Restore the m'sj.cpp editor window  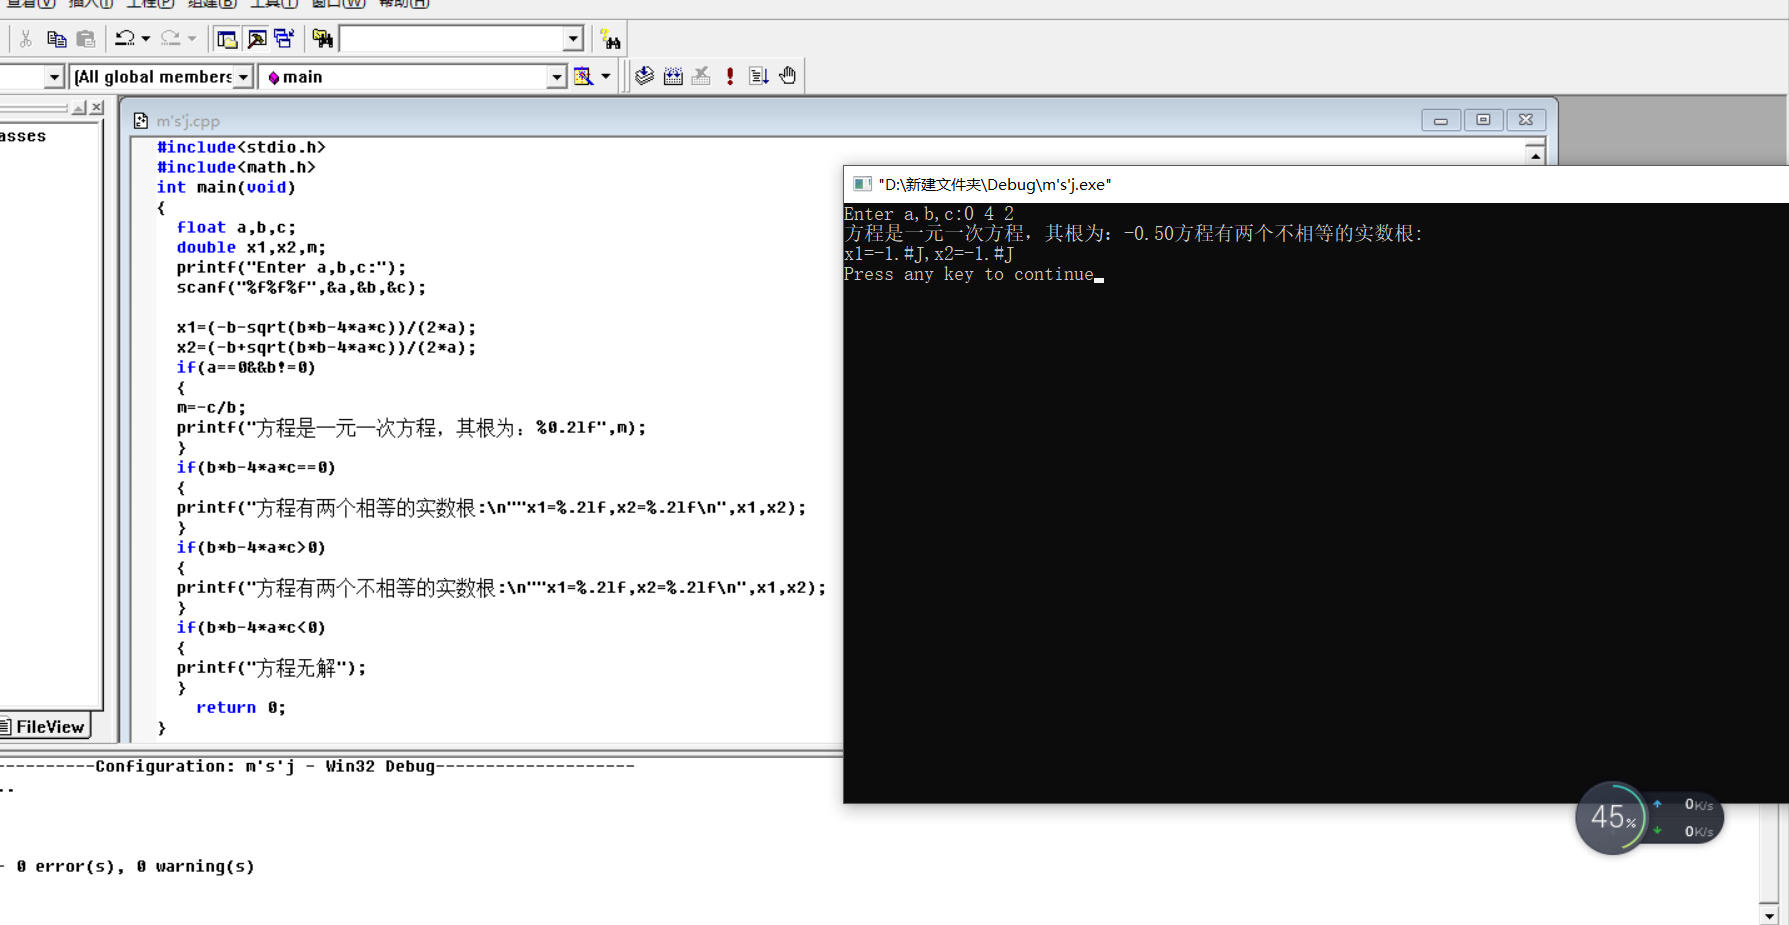(1483, 120)
